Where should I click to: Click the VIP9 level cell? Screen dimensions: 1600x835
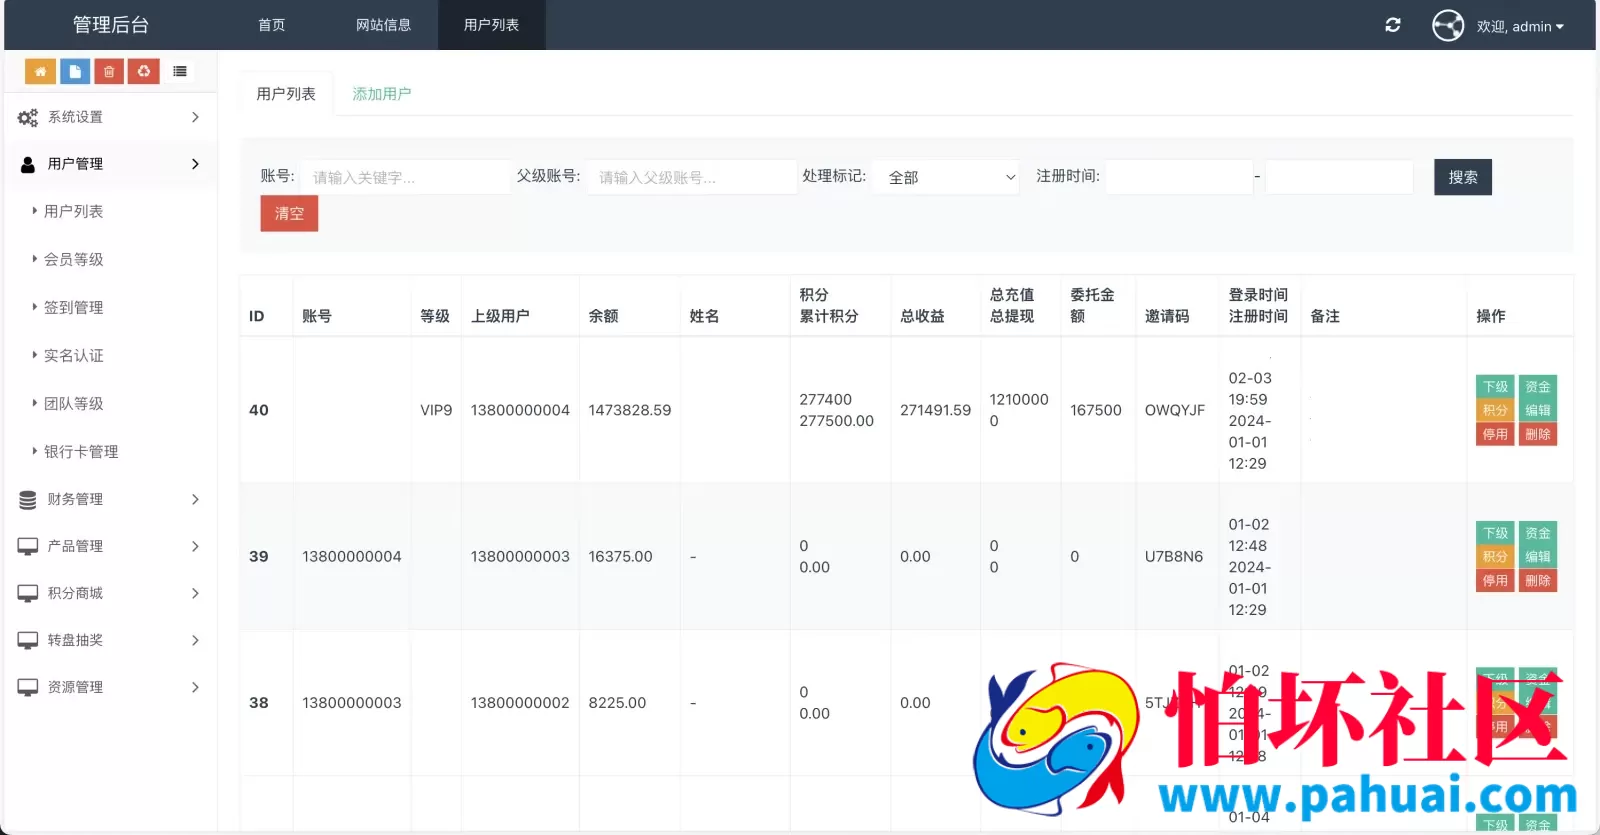click(x=436, y=410)
